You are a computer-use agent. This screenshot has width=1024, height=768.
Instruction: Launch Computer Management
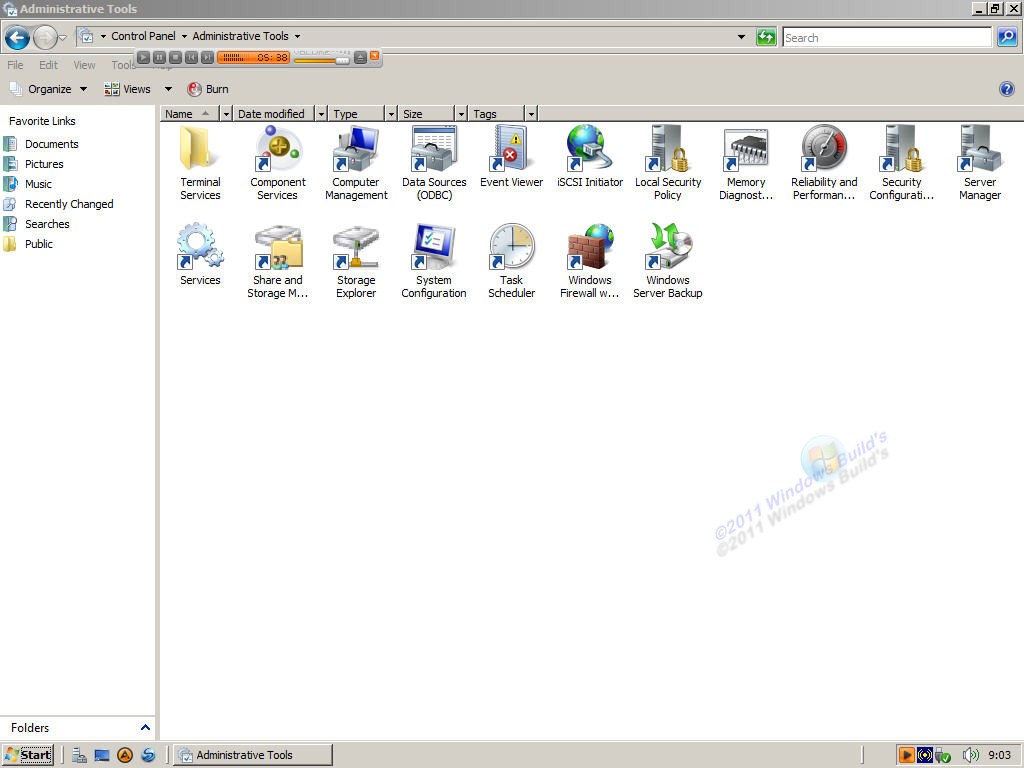[x=356, y=163]
